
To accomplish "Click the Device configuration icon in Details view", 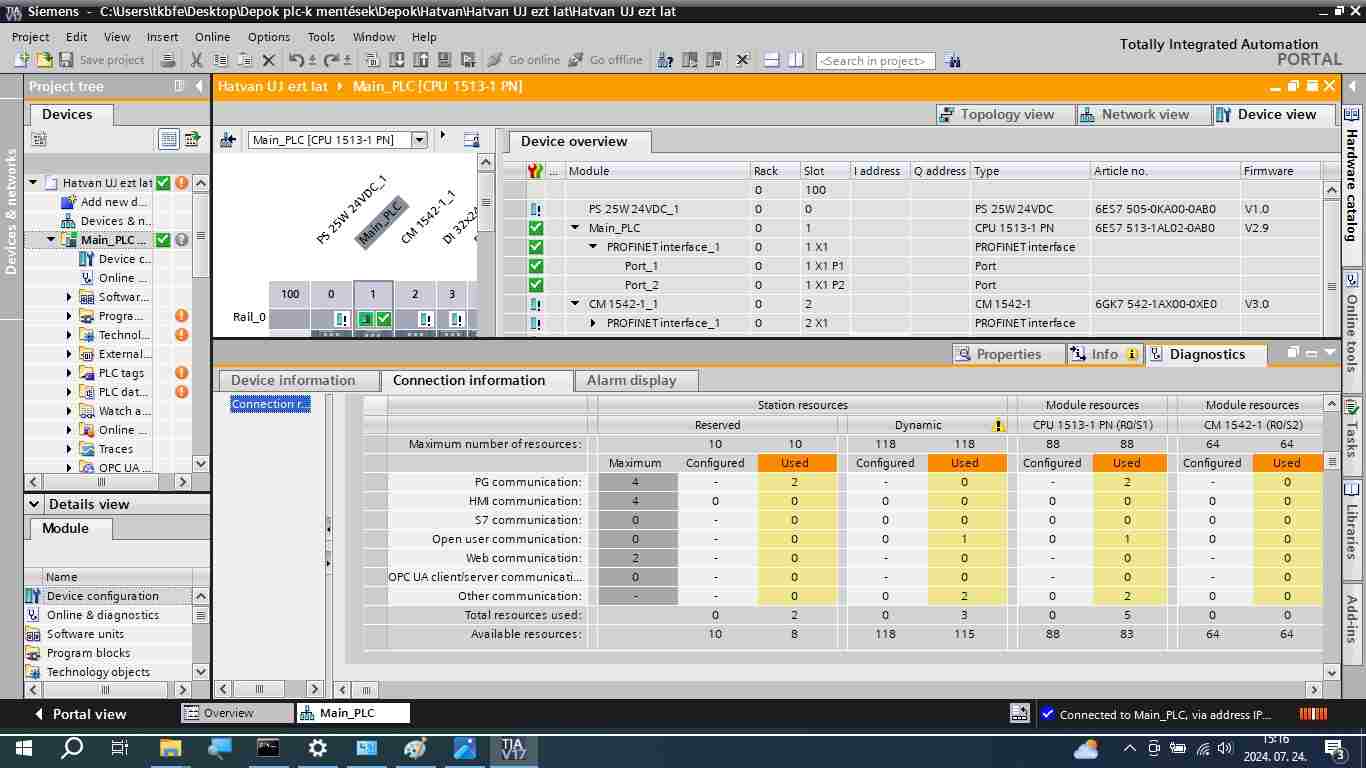I will pos(33,596).
